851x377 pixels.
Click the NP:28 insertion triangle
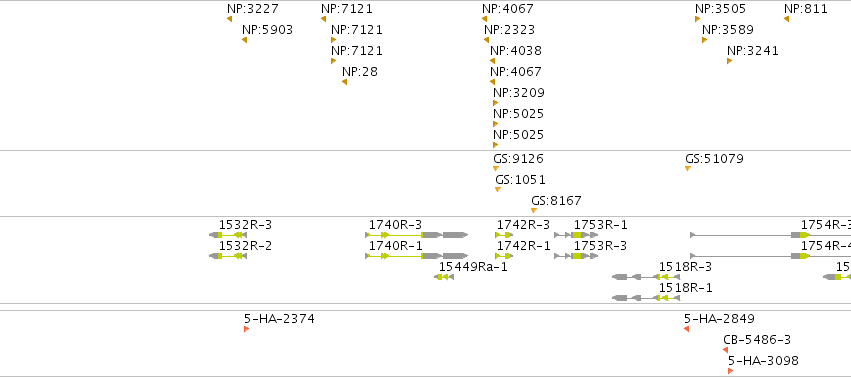coord(345,82)
